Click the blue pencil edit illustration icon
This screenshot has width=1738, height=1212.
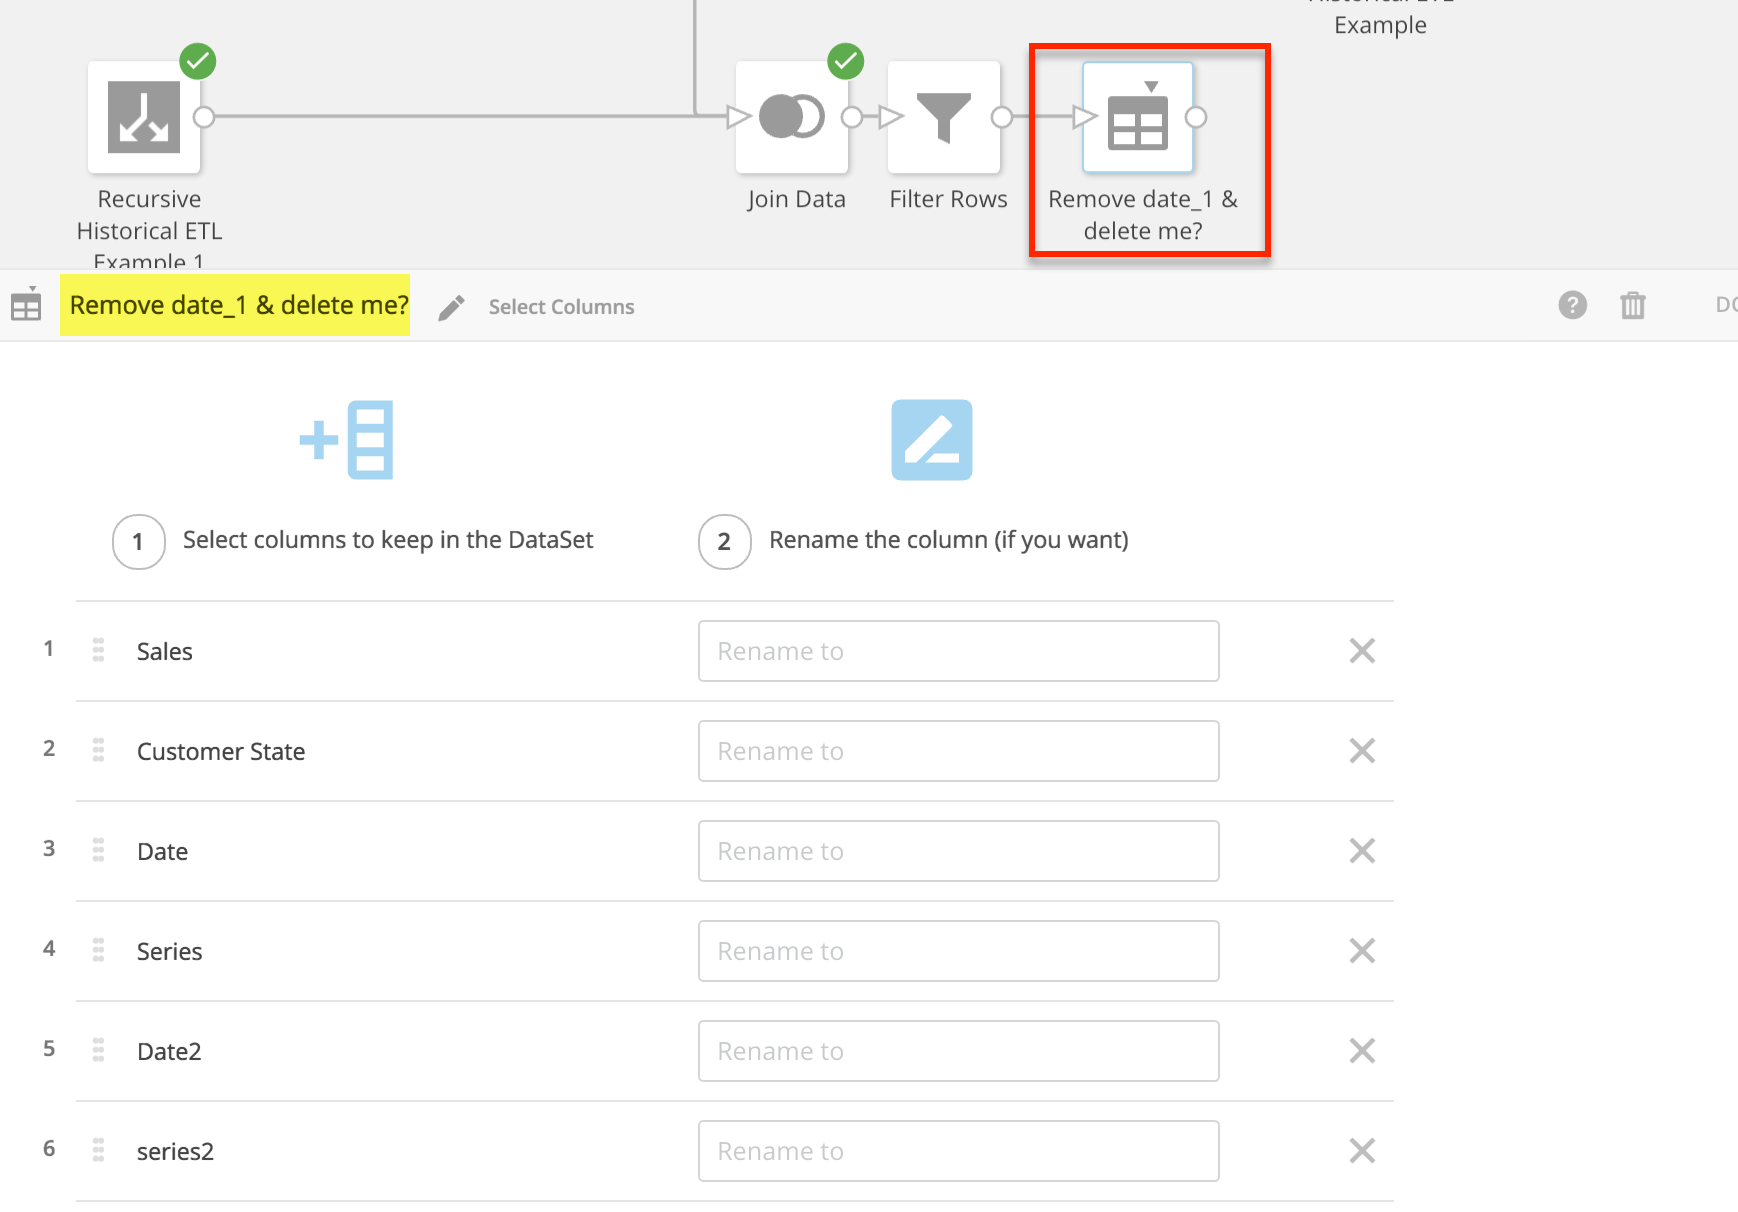(x=931, y=440)
